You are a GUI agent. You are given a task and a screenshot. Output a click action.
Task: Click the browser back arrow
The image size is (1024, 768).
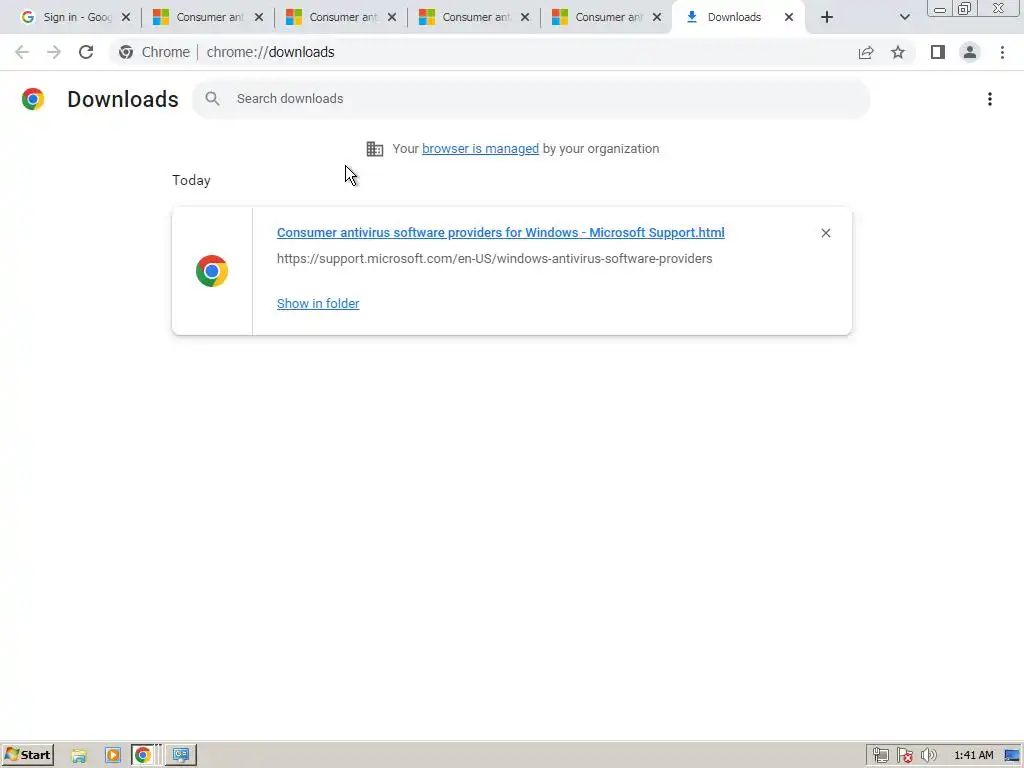22,52
